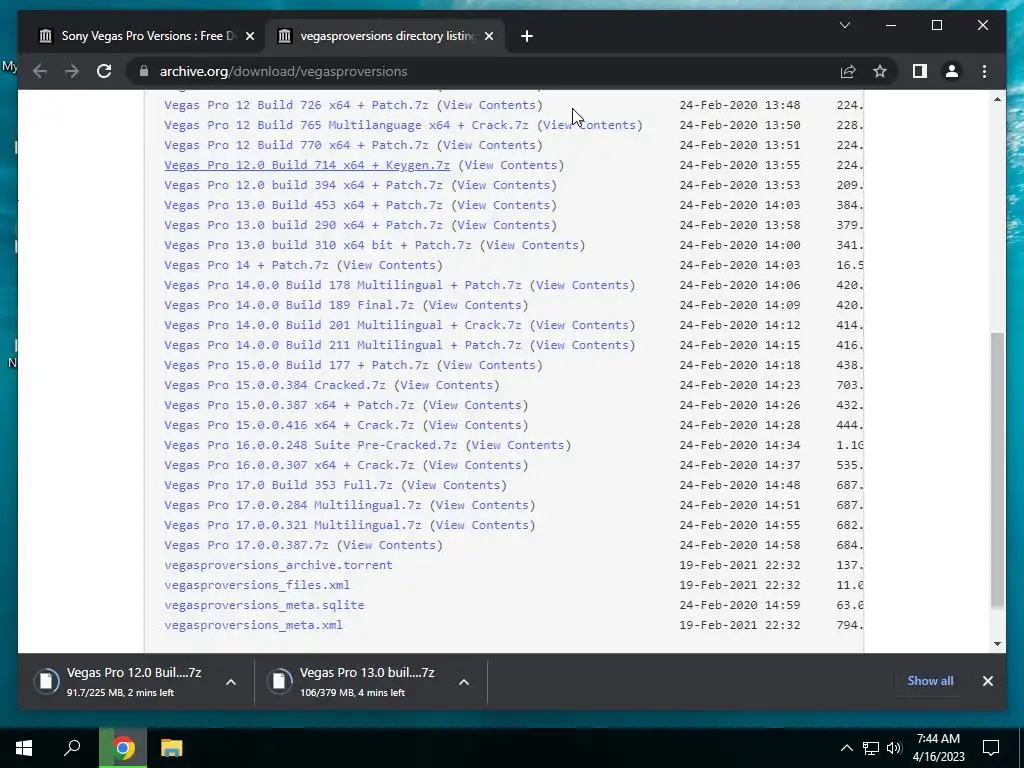Image resolution: width=1024 pixels, height=768 pixels.
Task: Download Vegas Pro 13.0 Build 453 x64 + Patch.7z
Action: click(303, 205)
